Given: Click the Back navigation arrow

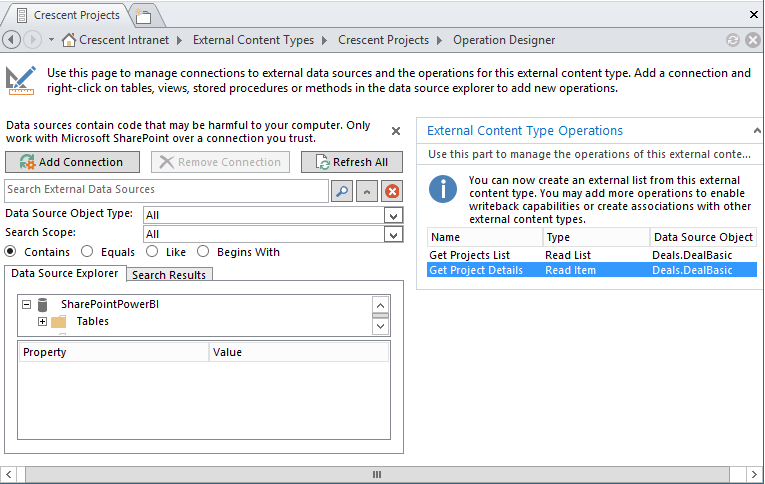Looking at the screenshot, I should pos(11,40).
